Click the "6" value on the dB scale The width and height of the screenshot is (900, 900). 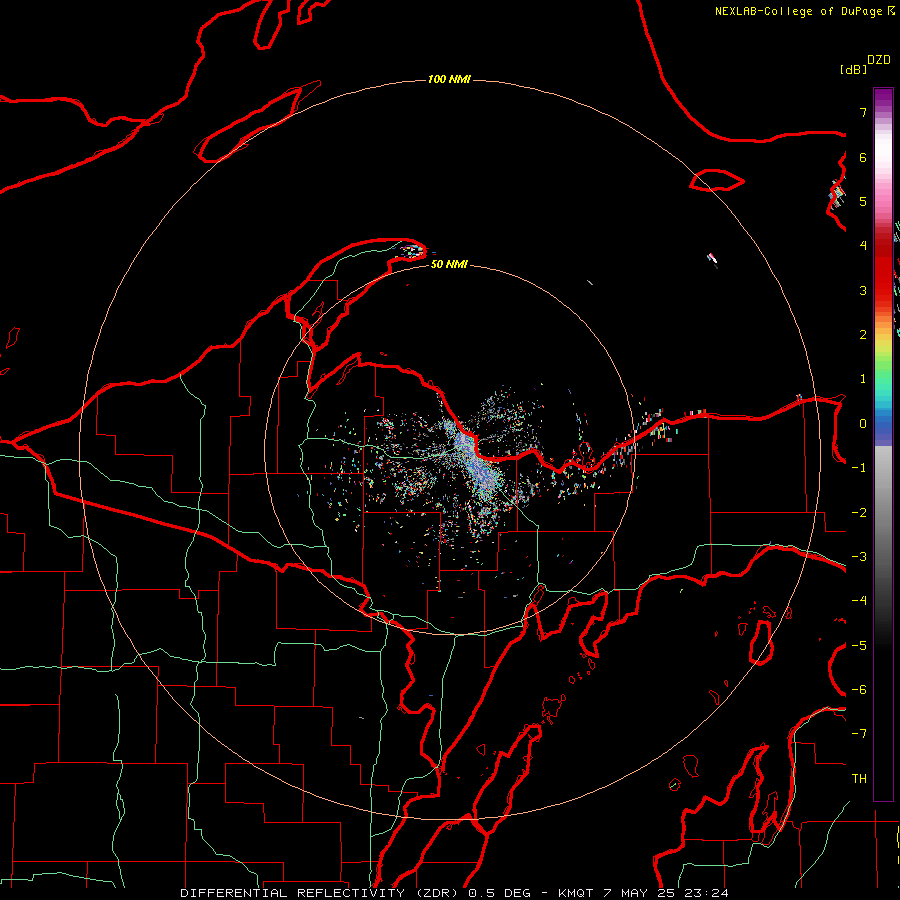point(863,157)
